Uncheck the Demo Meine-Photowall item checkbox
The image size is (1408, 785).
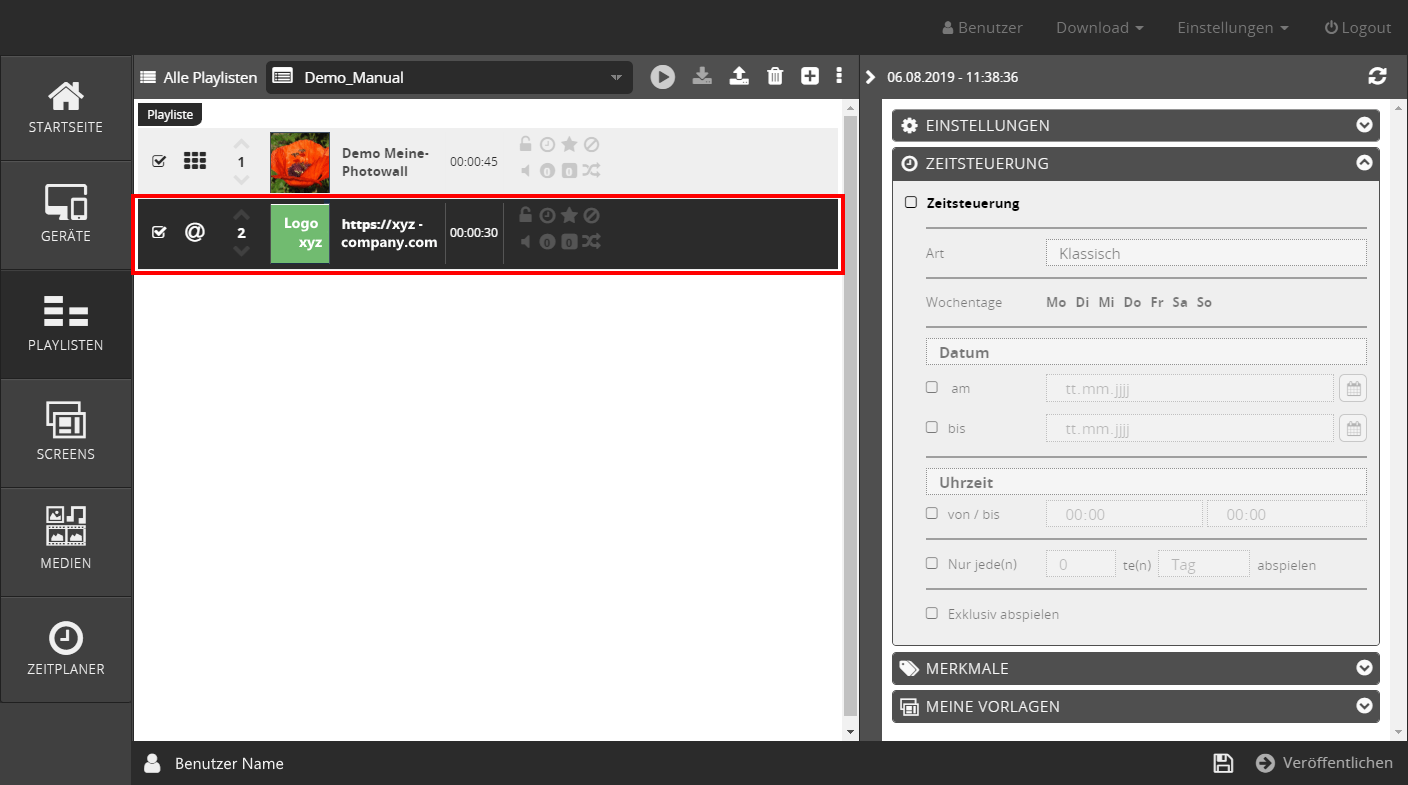(159, 161)
